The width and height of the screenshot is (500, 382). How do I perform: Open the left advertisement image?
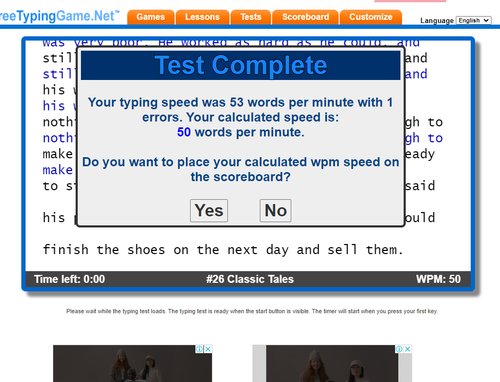coord(132,364)
